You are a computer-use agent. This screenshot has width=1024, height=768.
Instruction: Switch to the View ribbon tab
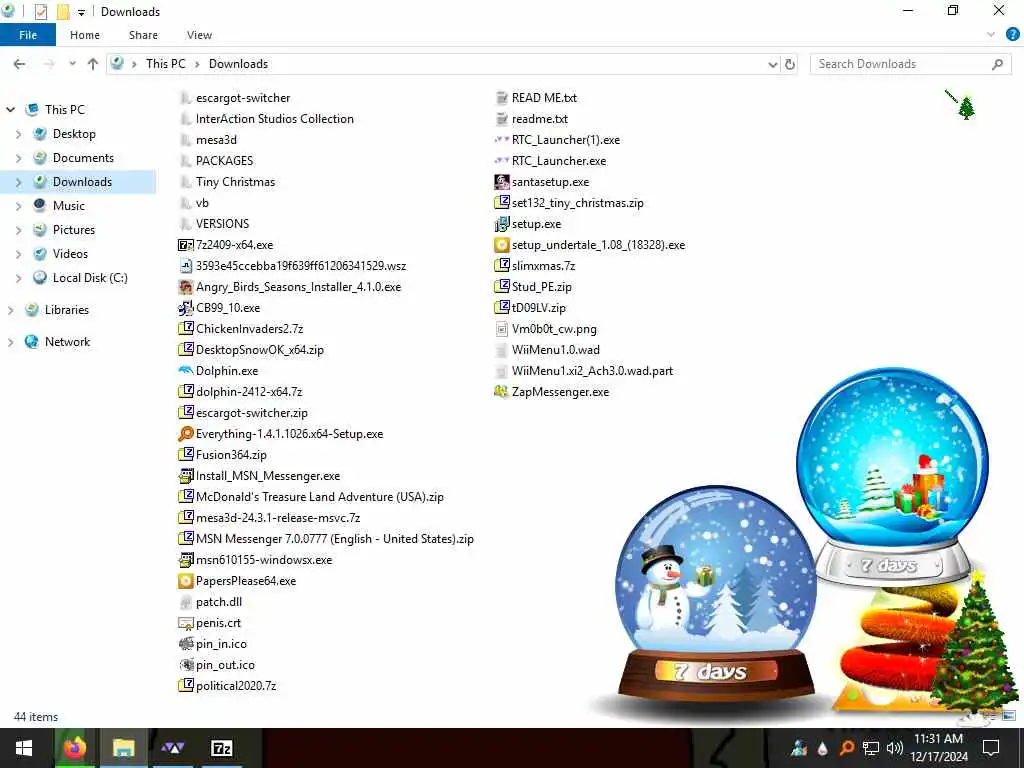(x=199, y=35)
